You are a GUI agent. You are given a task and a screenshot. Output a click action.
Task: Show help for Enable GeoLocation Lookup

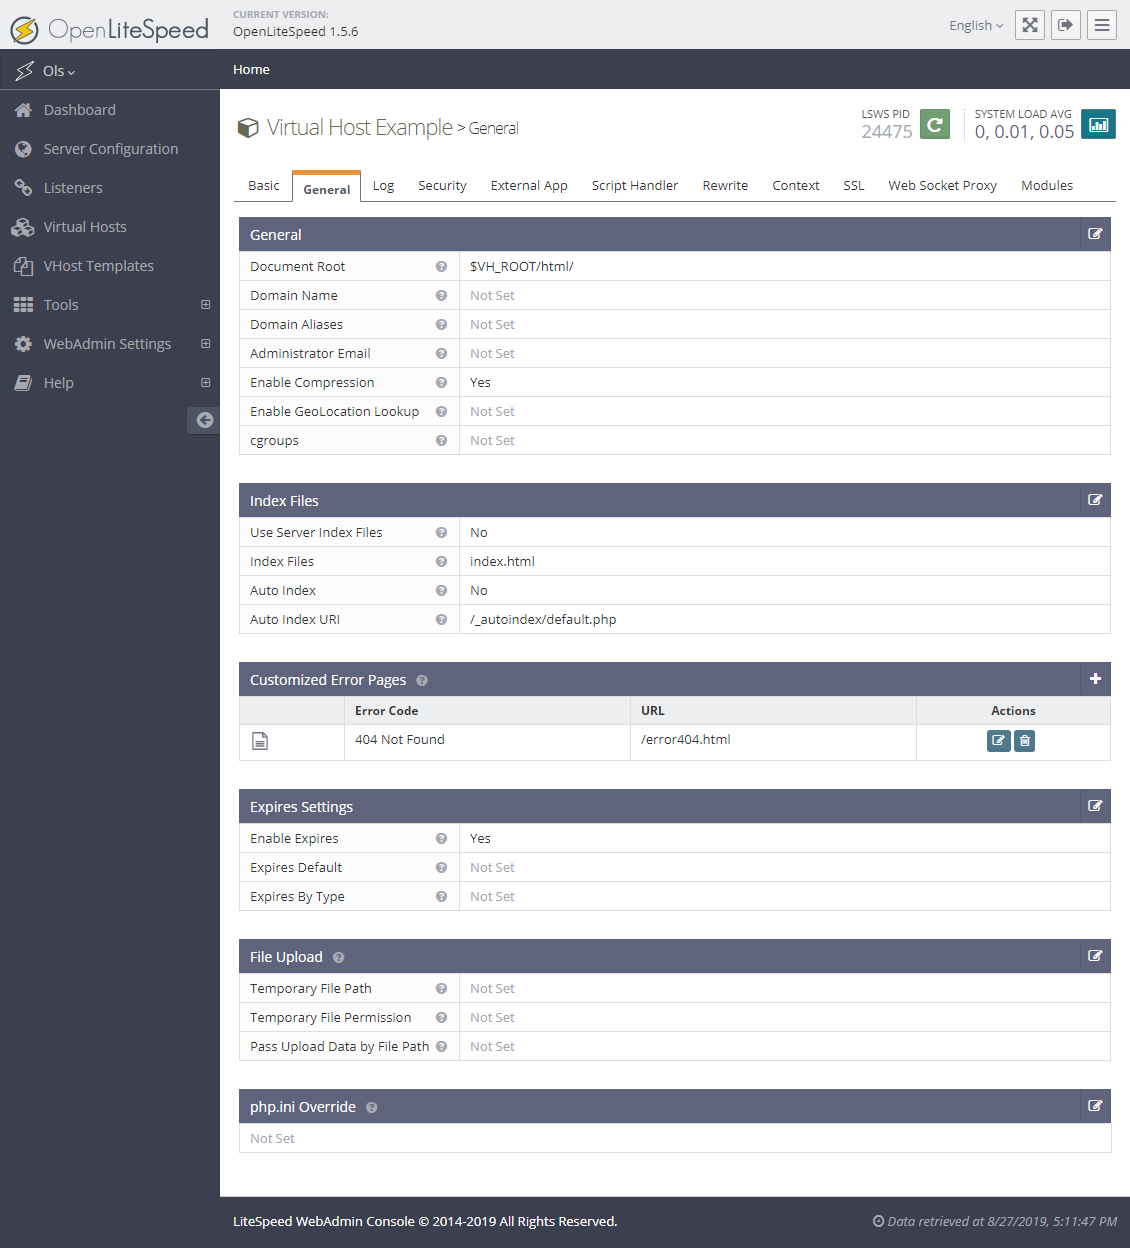click(441, 412)
